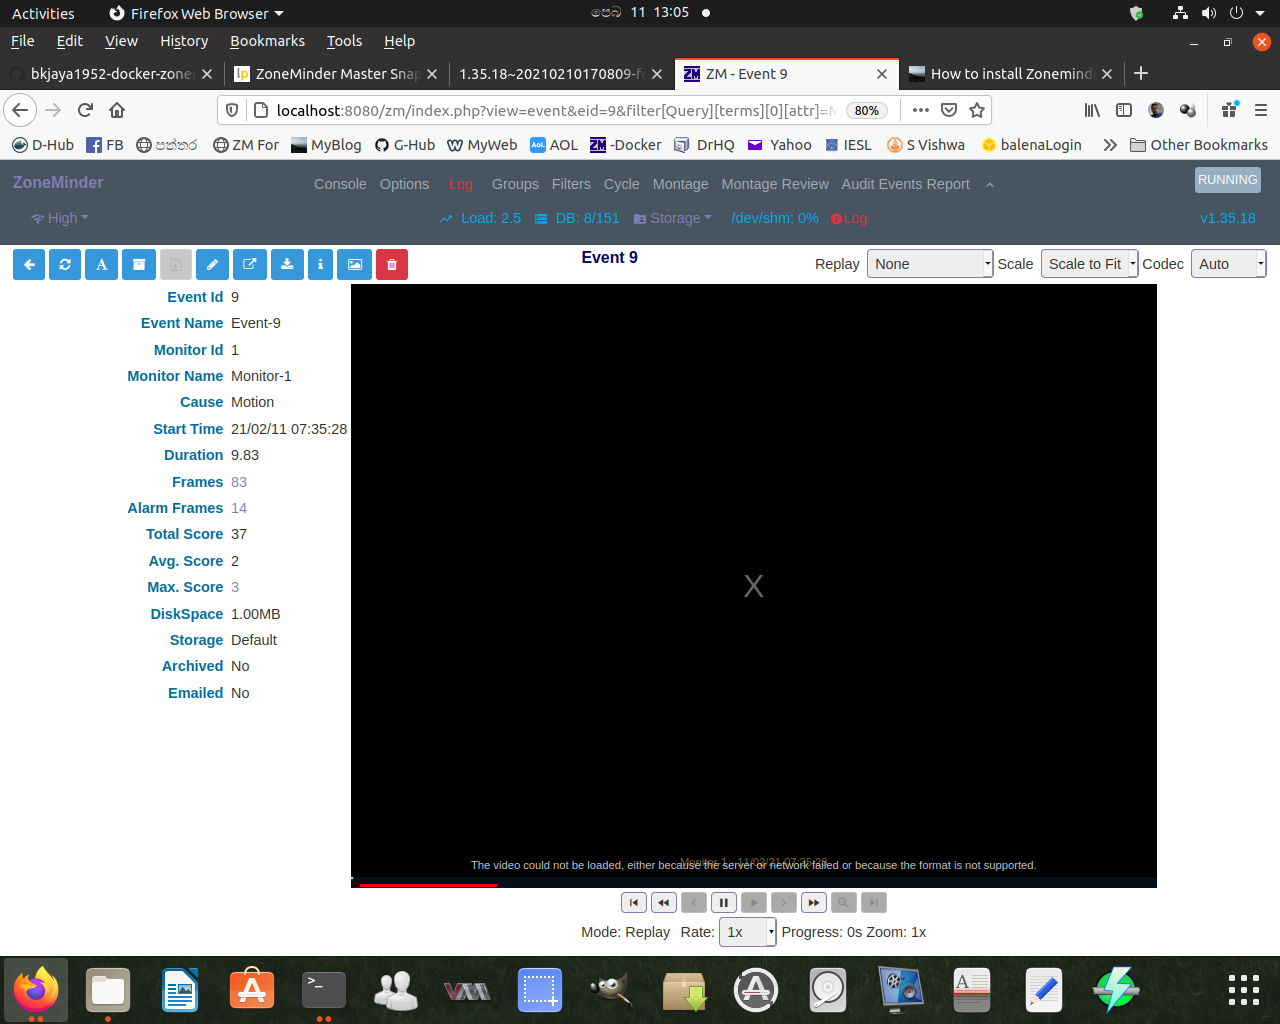Image resolution: width=1280 pixels, height=1024 pixels.
Task: Open the playback Rate 1x dropdown
Action: click(748, 932)
